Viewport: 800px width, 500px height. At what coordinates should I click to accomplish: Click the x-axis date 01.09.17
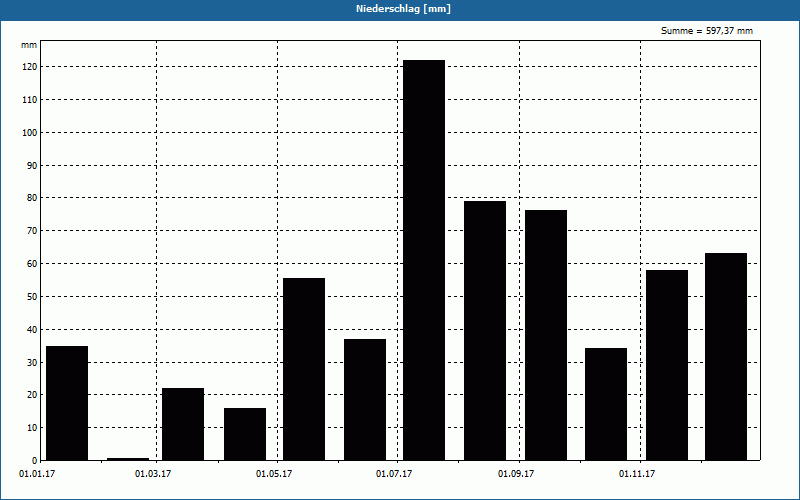pos(516,474)
